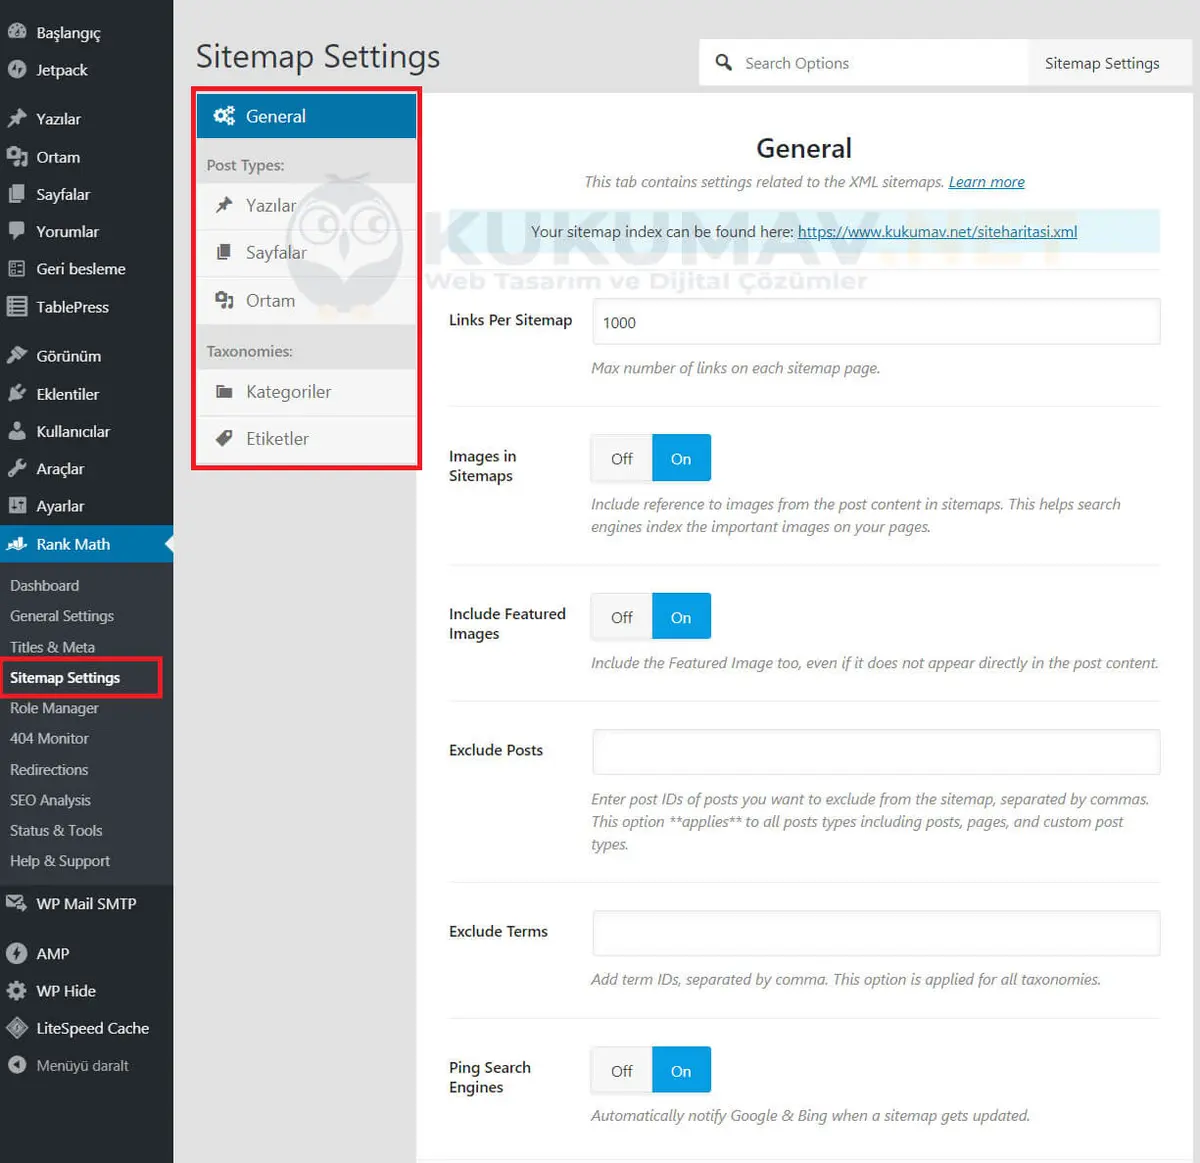Click the Geri besleme feedback icon
1200x1163 pixels.
(x=17, y=268)
